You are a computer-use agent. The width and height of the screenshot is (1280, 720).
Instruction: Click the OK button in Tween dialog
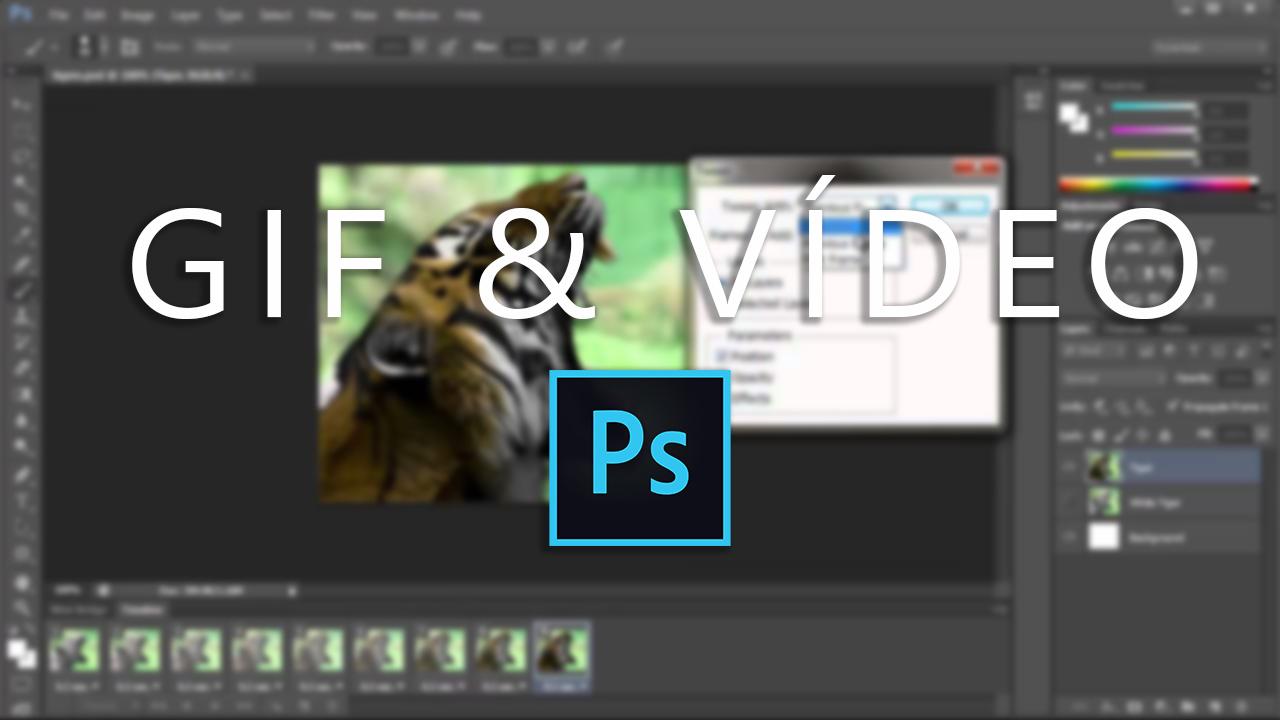point(948,203)
